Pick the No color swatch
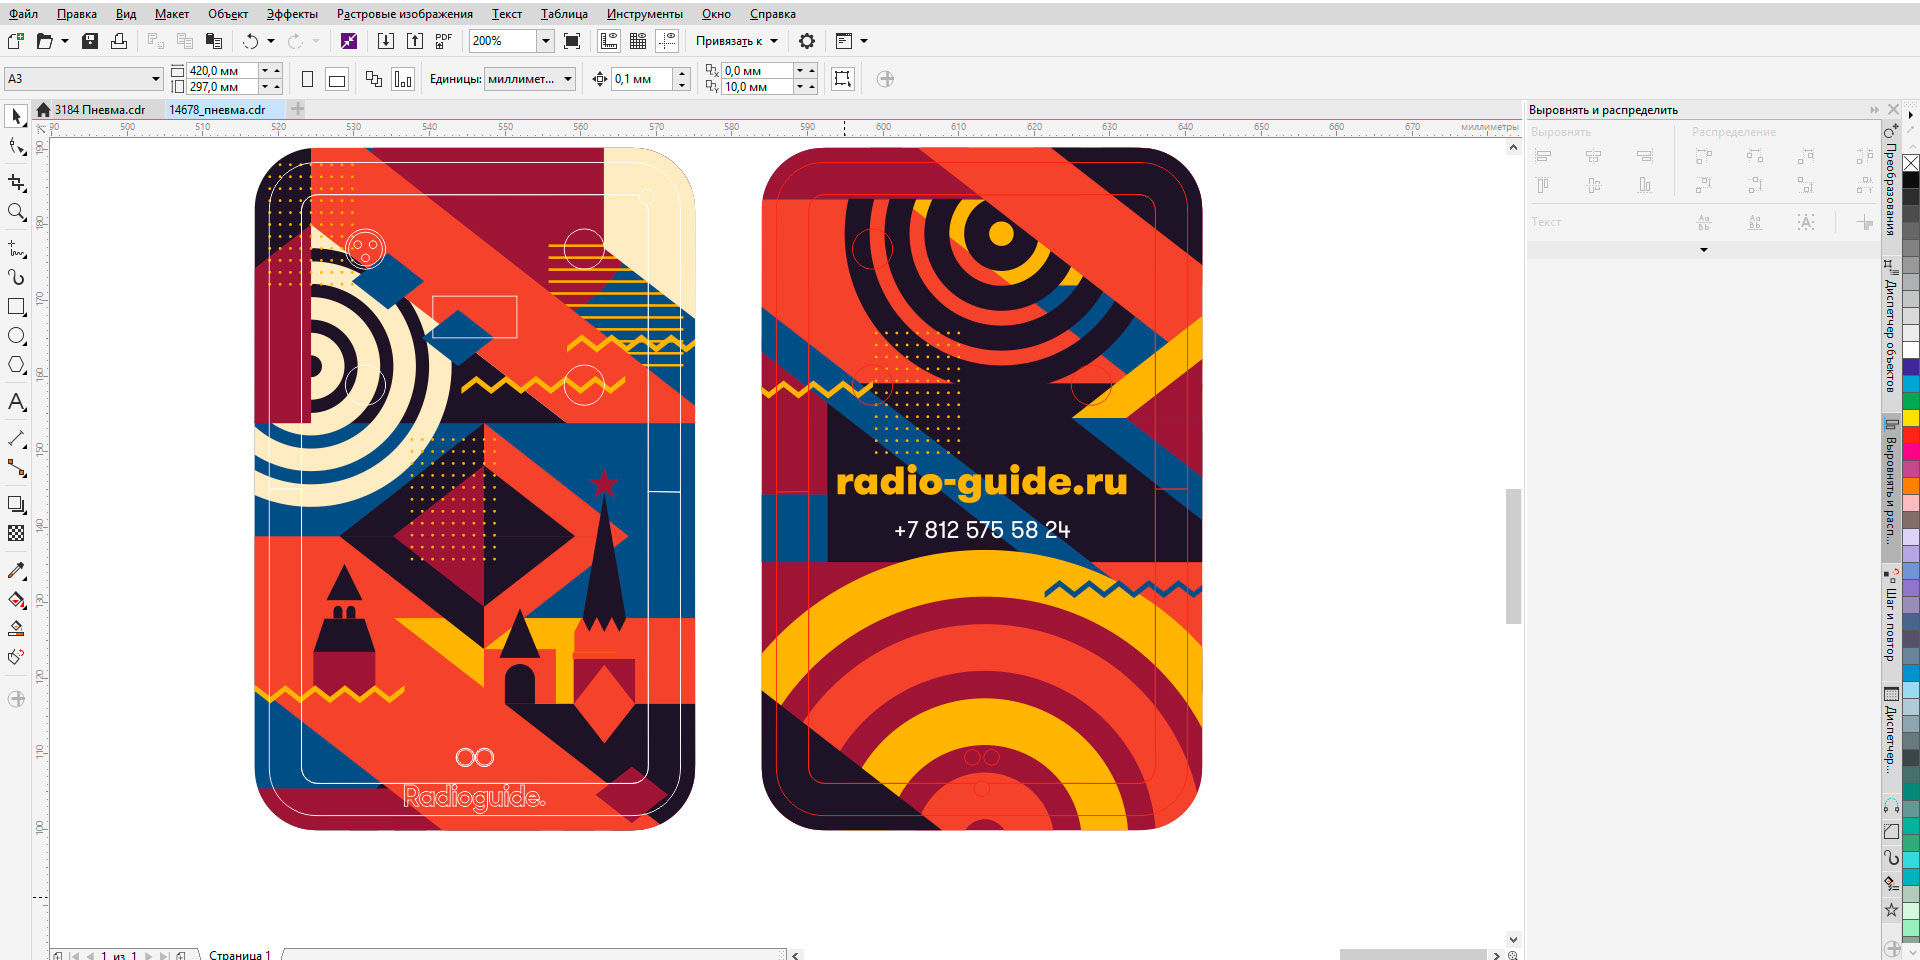The height and width of the screenshot is (960, 1920). (1911, 163)
